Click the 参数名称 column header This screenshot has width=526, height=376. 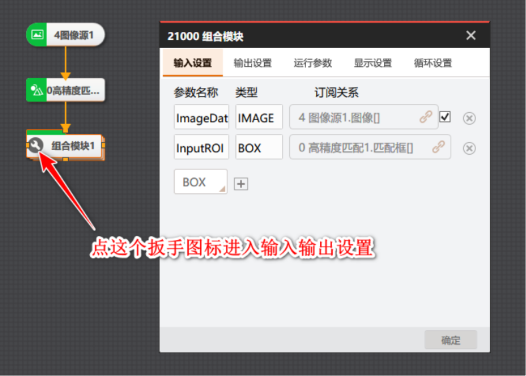pyautogui.click(x=196, y=92)
